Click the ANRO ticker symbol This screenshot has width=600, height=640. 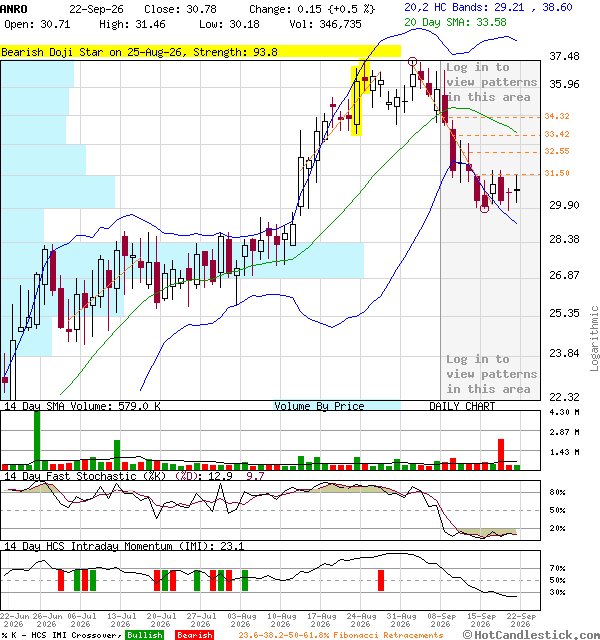[x=14, y=9]
